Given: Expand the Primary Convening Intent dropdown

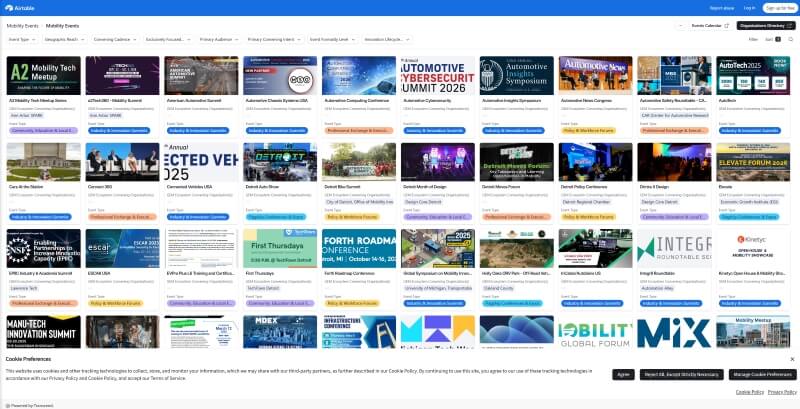Looking at the screenshot, I should (x=276, y=39).
